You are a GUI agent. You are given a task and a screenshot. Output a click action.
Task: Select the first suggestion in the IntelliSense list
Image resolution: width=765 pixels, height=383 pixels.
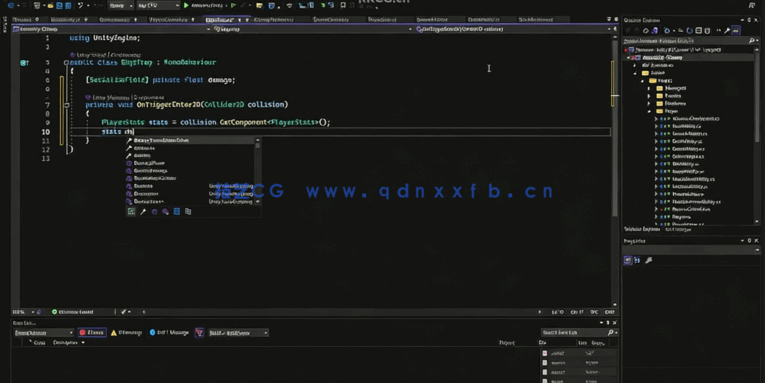(190, 141)
